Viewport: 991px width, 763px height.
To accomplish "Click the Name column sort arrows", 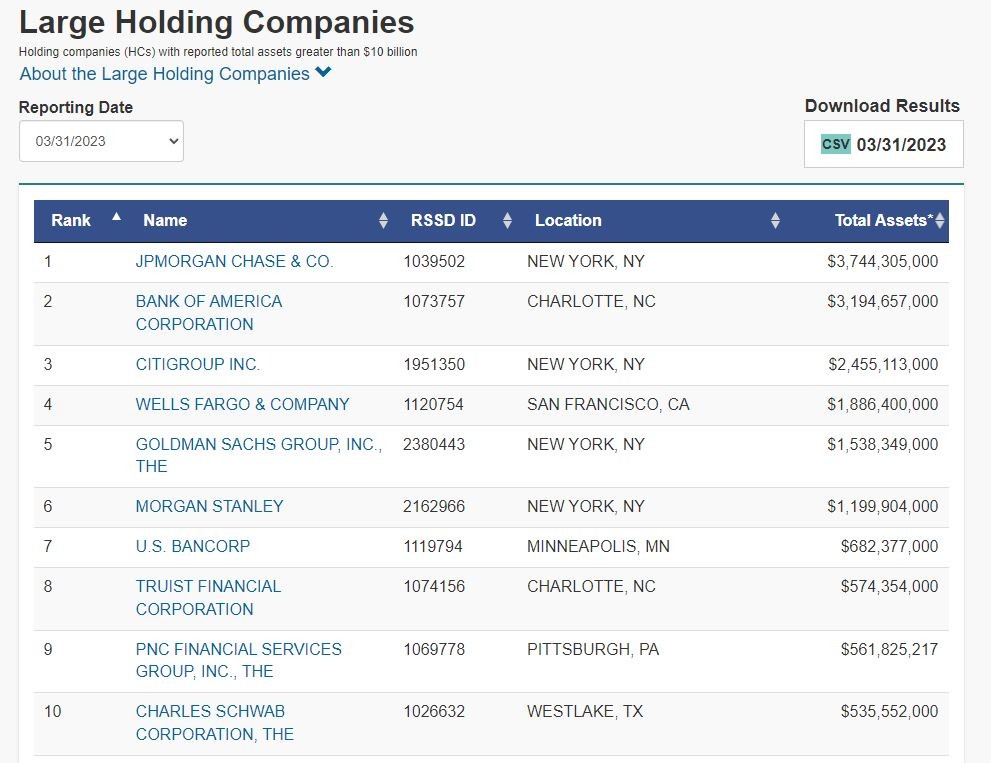I will point(383,221).
